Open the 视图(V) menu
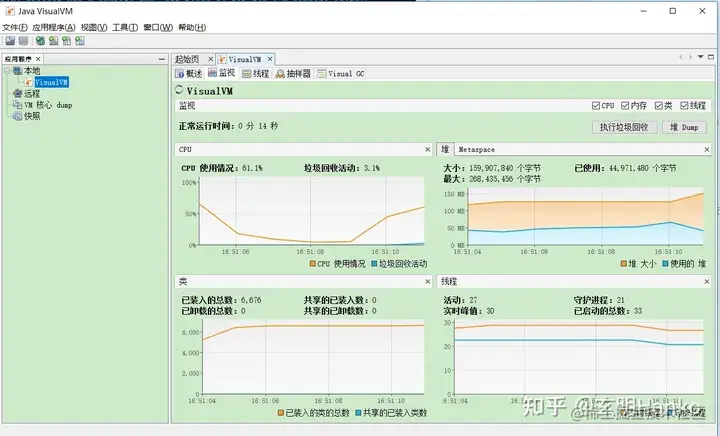 94,28
